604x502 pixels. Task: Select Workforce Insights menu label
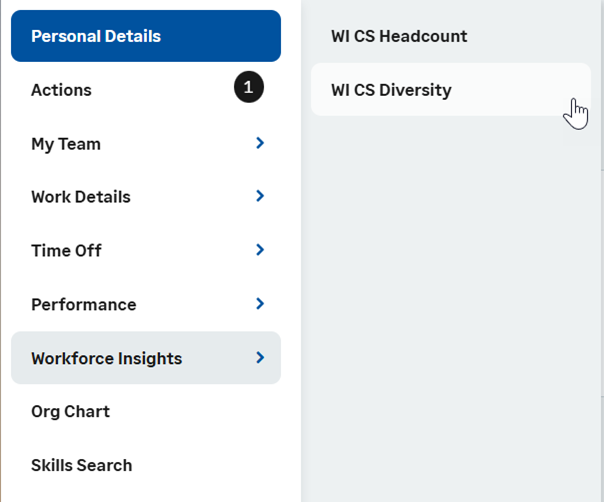[106, 358]
